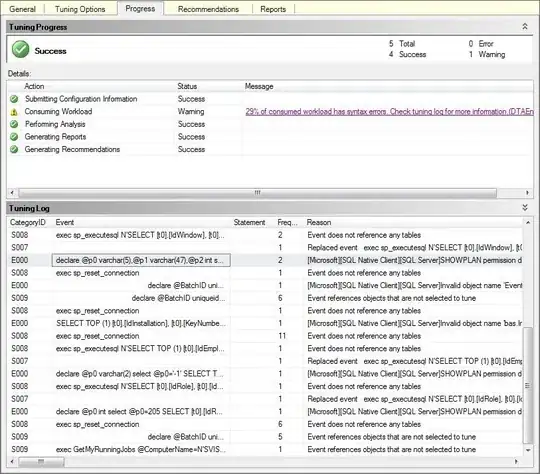Select the GetMyRunningJobs event row
Screen dimensions: 540x474
tap(265, 450)
